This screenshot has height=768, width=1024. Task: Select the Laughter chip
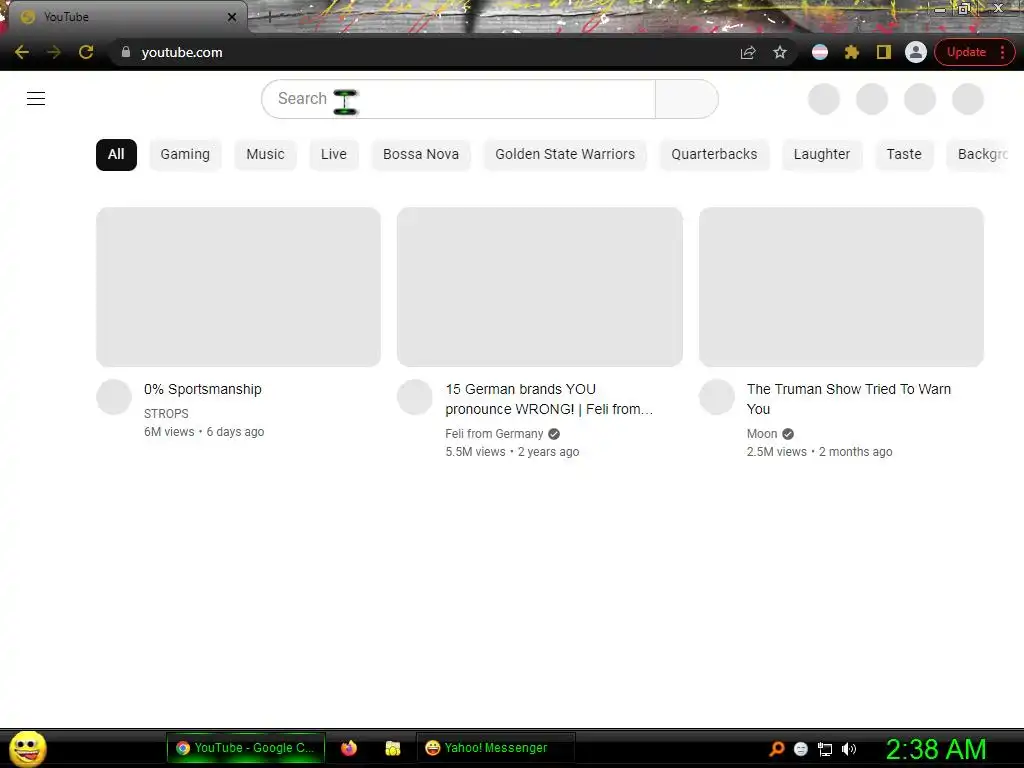[x=822, y=155]
